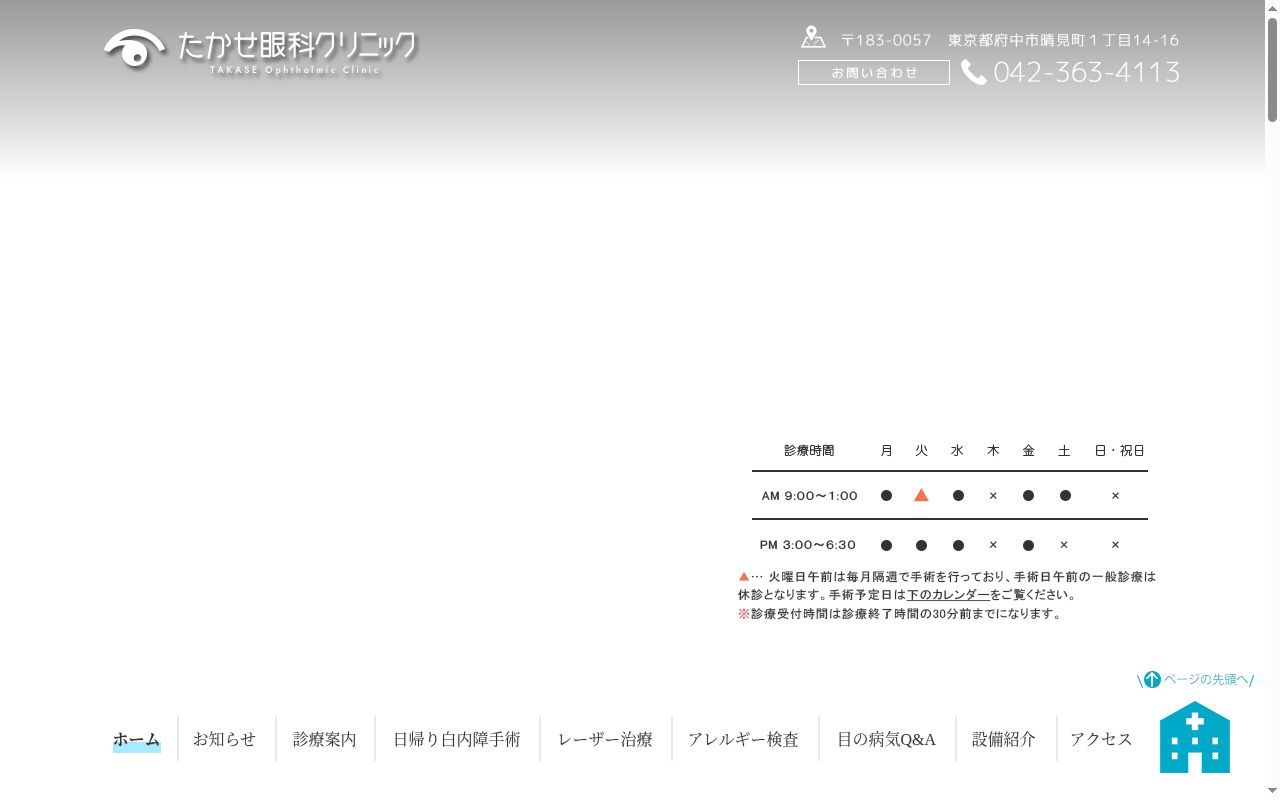1280x800 pixels.
Task: Click the map pin icon beside the address
Action: point(813,38)
